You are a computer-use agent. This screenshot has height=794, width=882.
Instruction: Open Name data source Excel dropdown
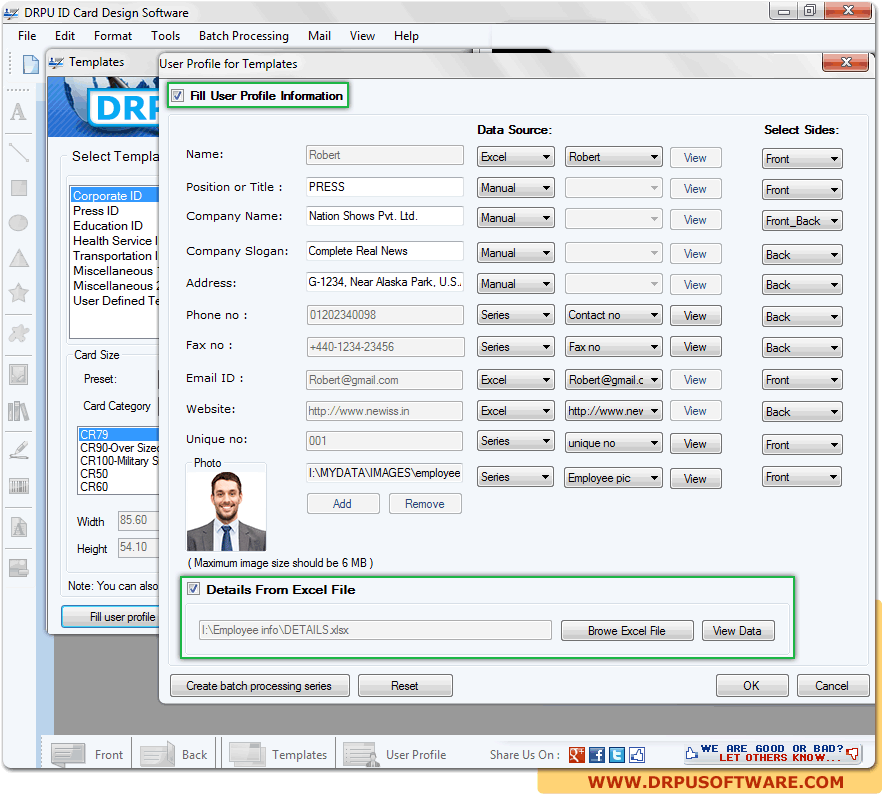(515, 157)
